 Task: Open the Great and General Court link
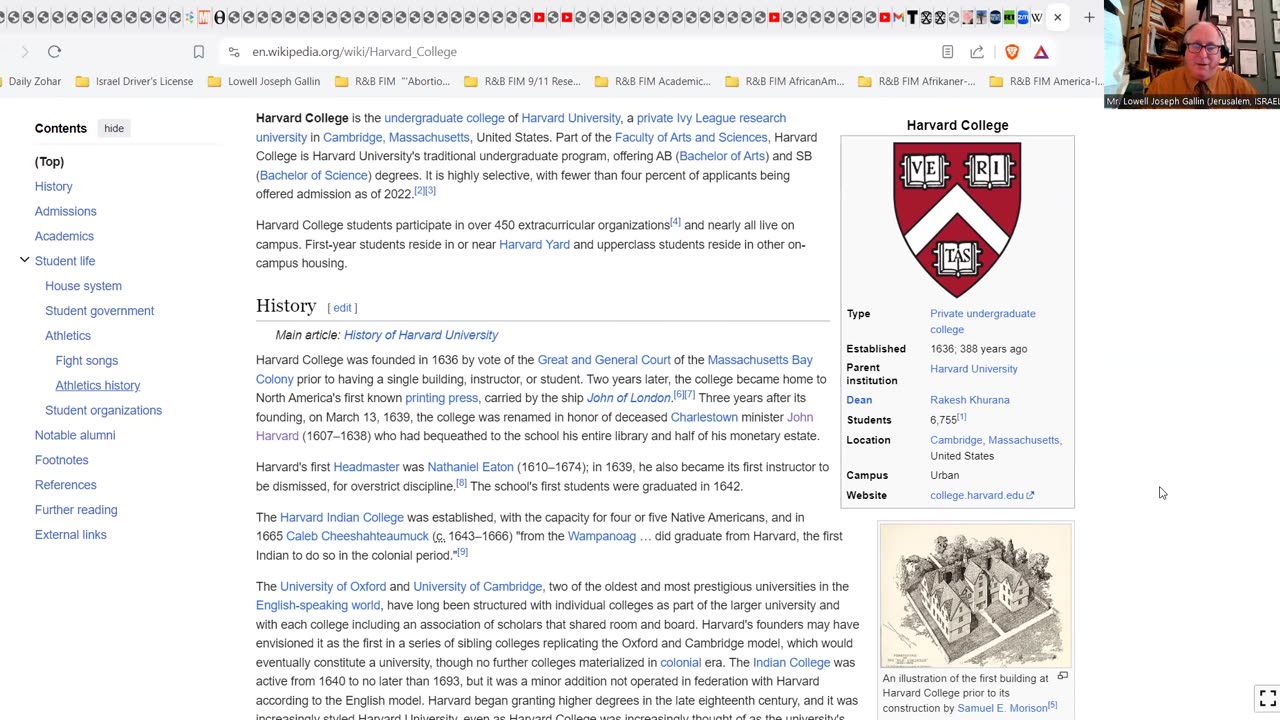(604, 360)
